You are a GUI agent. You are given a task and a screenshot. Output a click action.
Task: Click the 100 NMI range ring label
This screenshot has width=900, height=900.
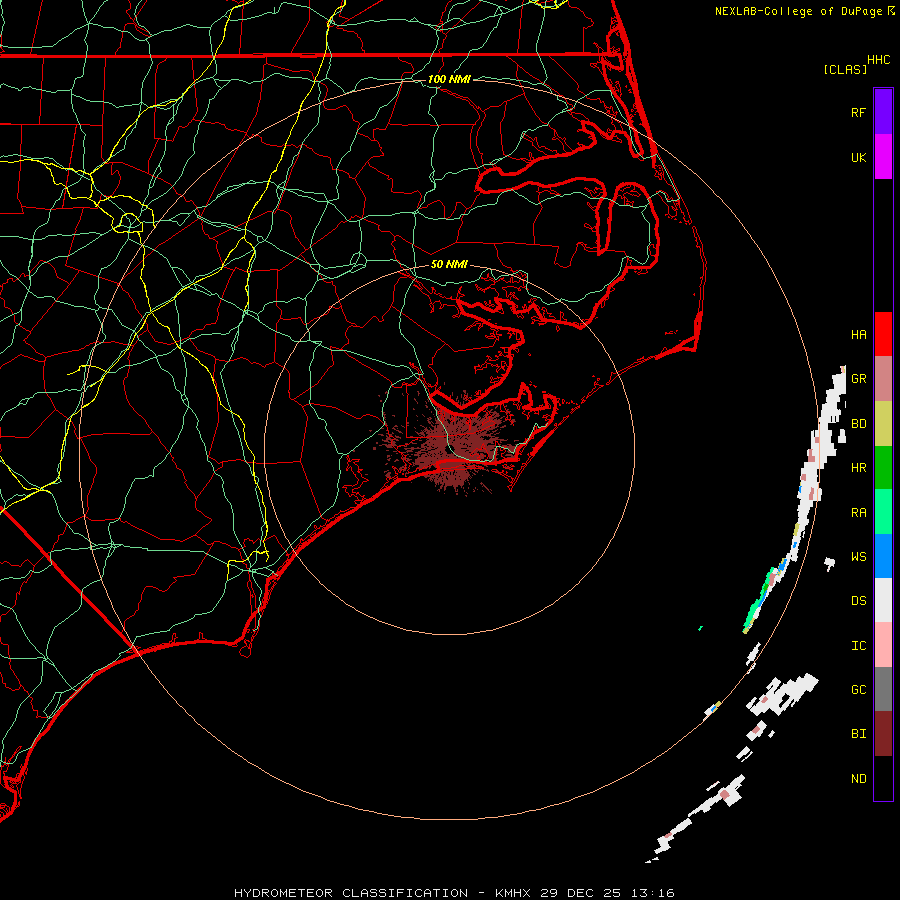tap(449, 79)
